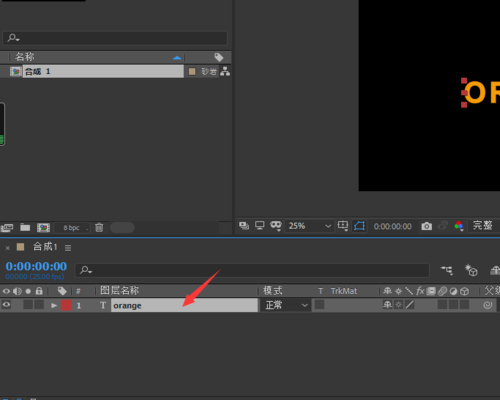Open Interpret Footage icon in Project panel footer
Screen dimensions: 500x400
pyautogui.click(x=7, y=228)
